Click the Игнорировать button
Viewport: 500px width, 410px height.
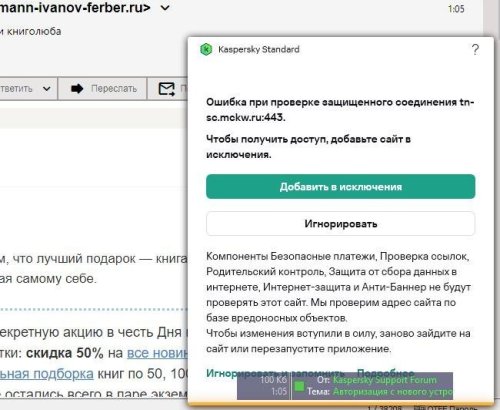click(x=340, y=224)
